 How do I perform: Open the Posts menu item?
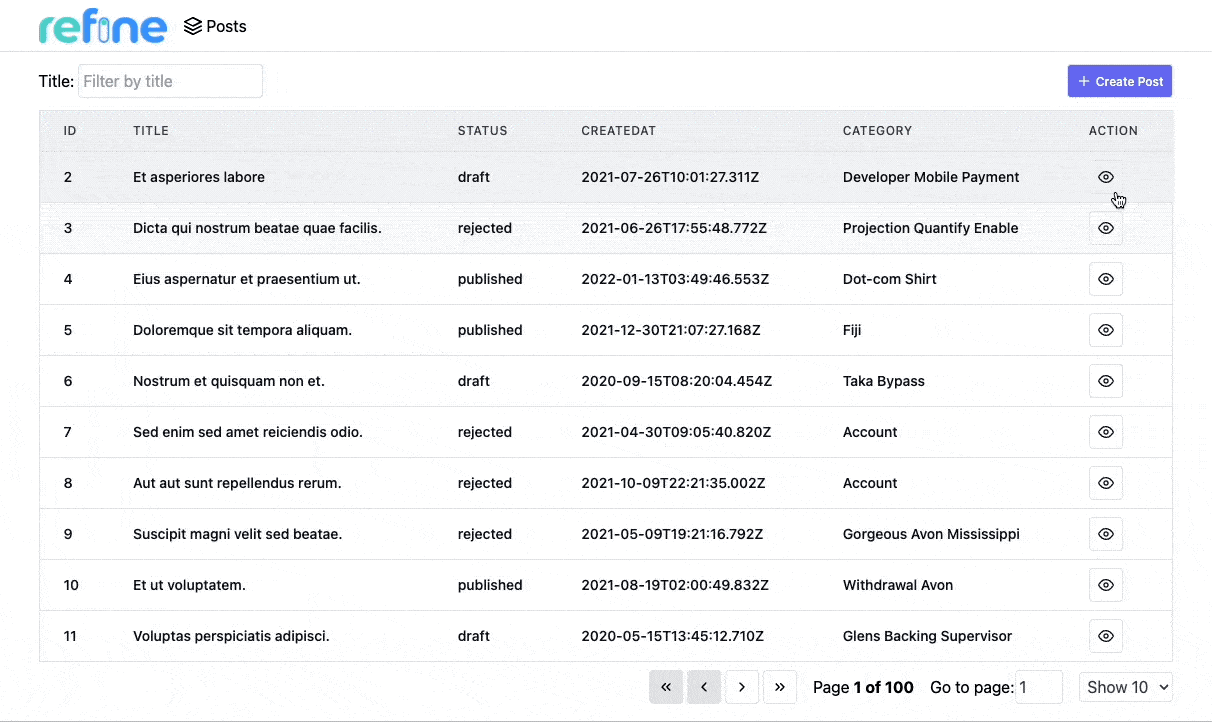coord(216,27)
